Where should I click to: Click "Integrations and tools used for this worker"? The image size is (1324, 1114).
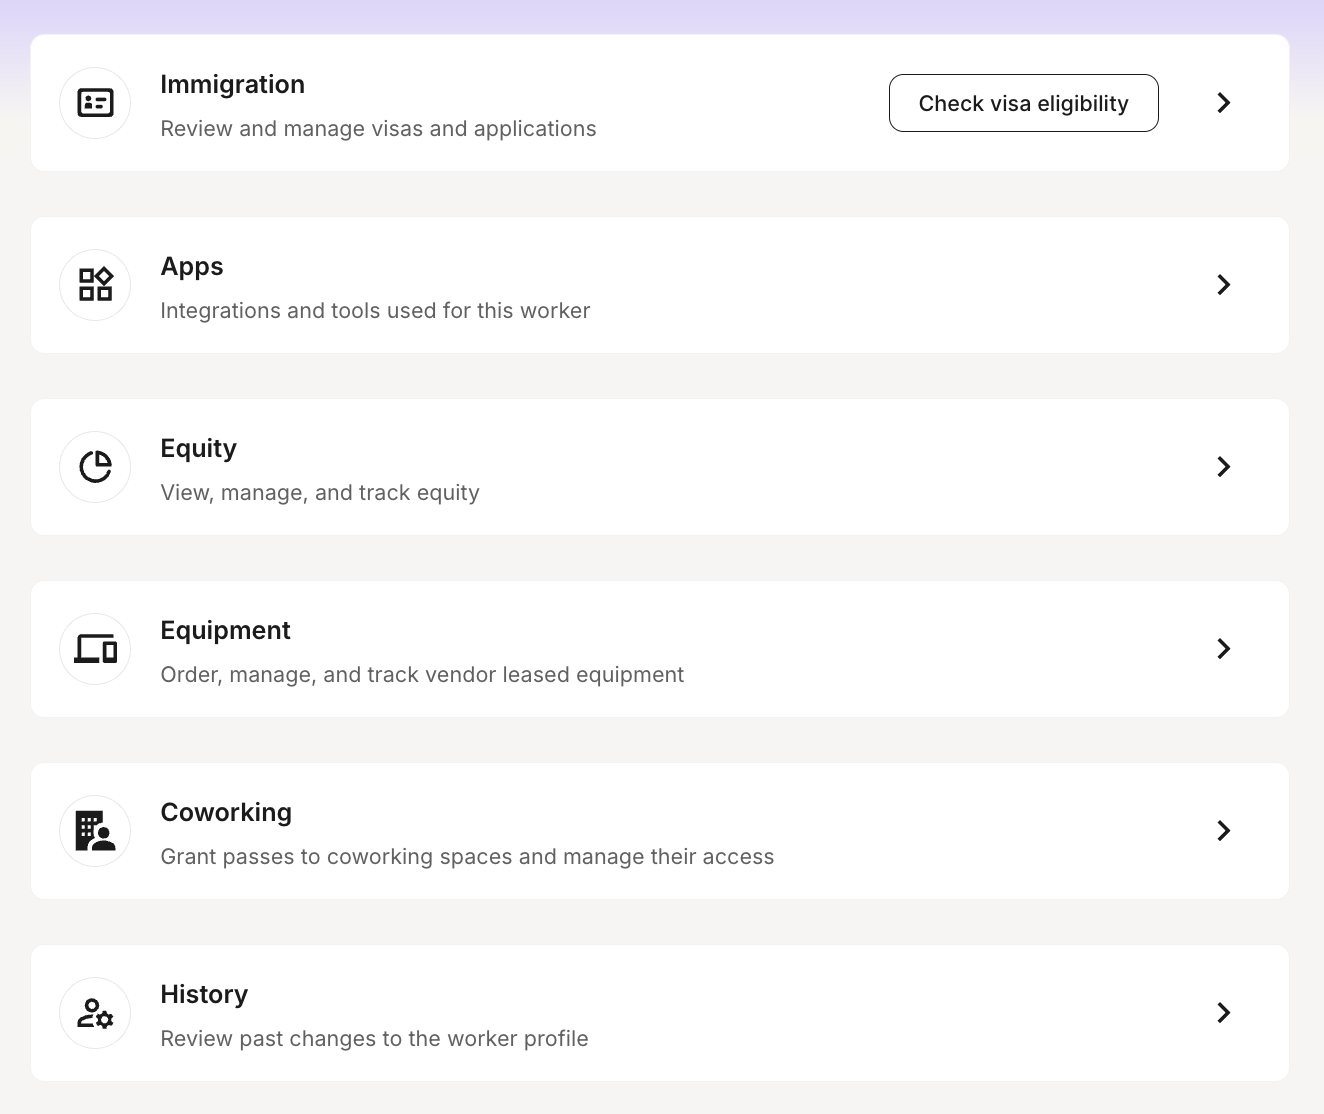pyautogui.click(x=375, y=311)
